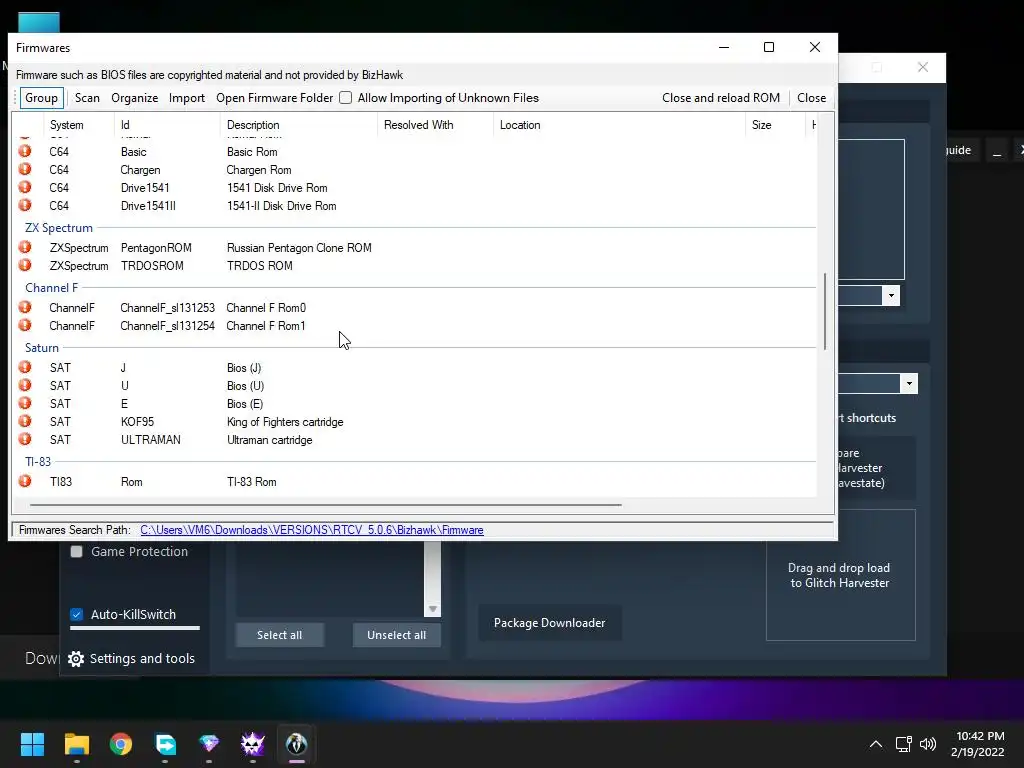This screenshot has height=768, width=1024.
Task: Click the status icon for TRDOSROM row
Action: click(25, 265)
